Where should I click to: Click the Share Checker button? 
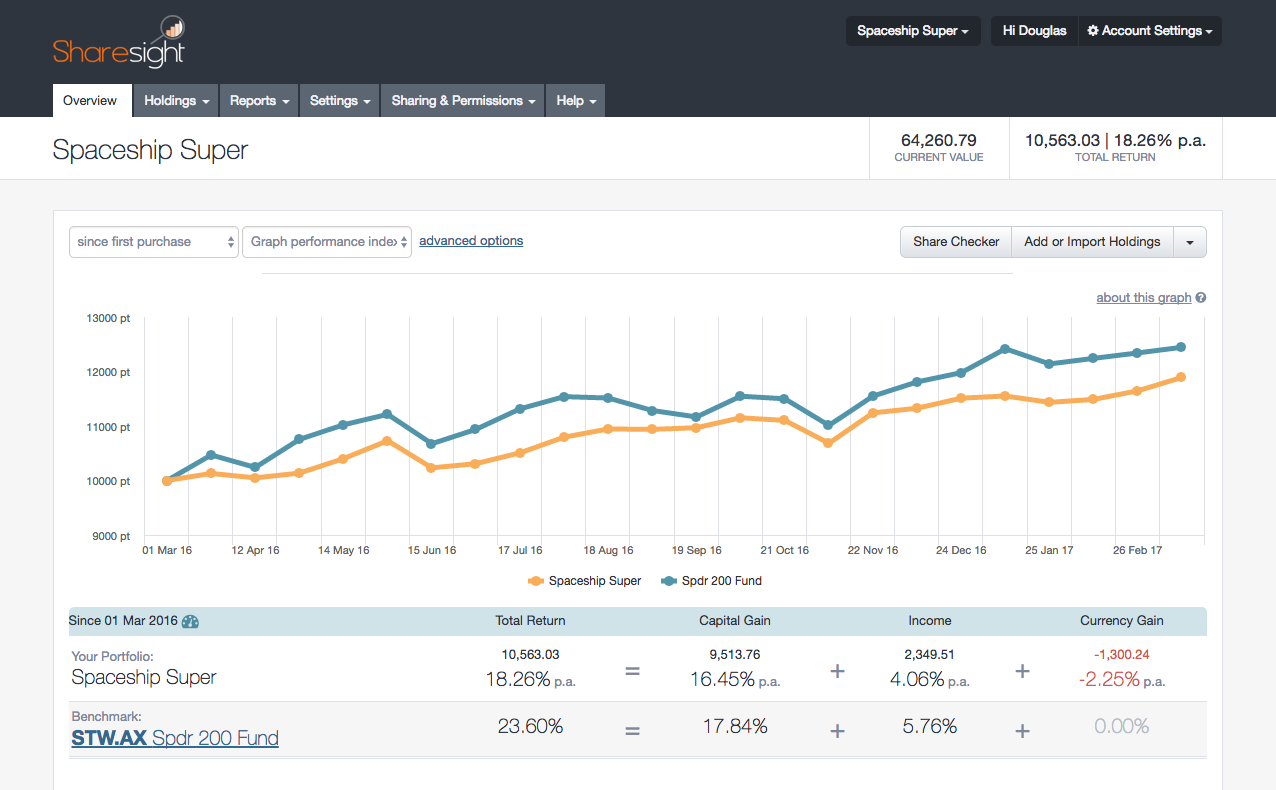[x=956, y=242]
